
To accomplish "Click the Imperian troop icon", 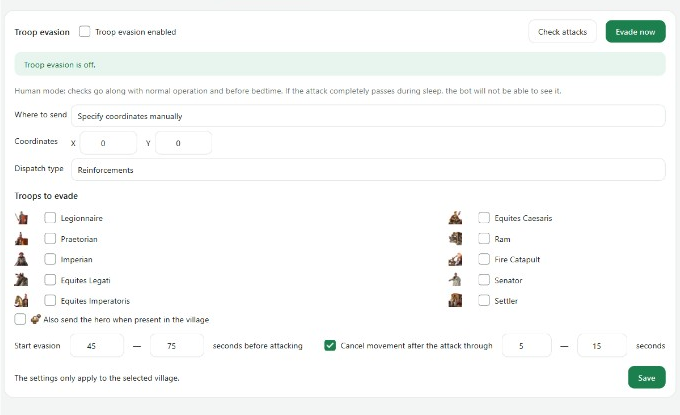I will 21,259.
